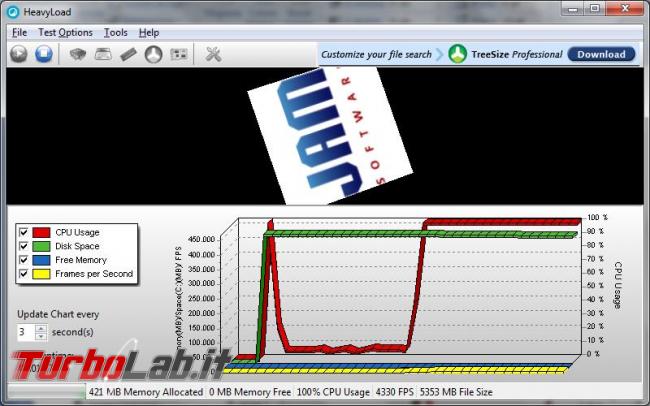The image size is (650, 406).
Task: Click the 100 % axis label on chart
Action: 597,217
